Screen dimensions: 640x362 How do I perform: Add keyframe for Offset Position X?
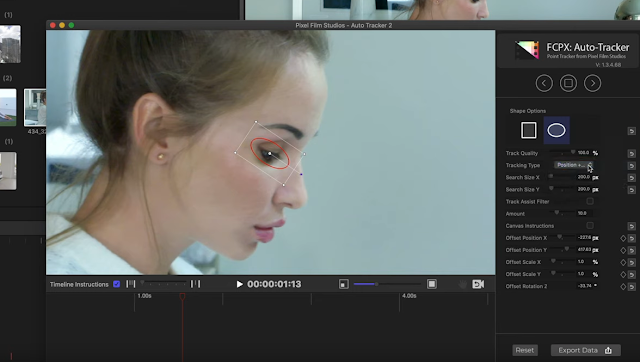(623, 238)
